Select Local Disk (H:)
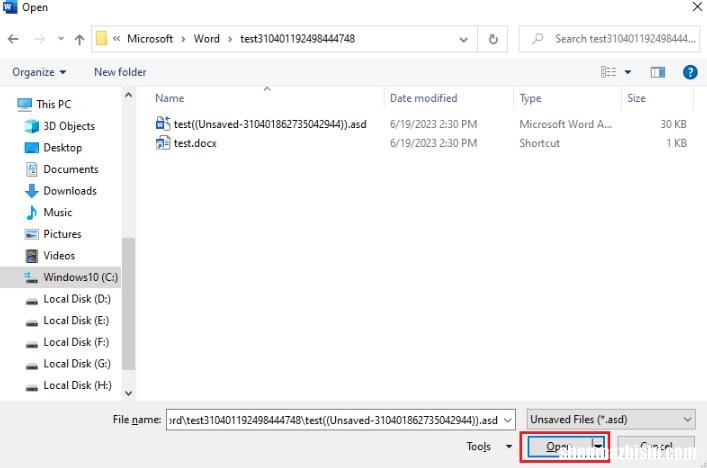Screen dimensions: 707x468 pyautogui.click(x=77, y=385)
